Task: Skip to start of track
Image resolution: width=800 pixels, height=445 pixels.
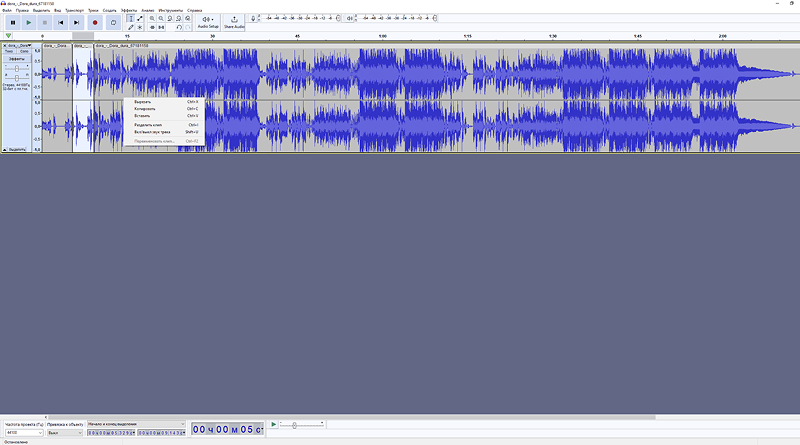Action: tap(60, 22)
